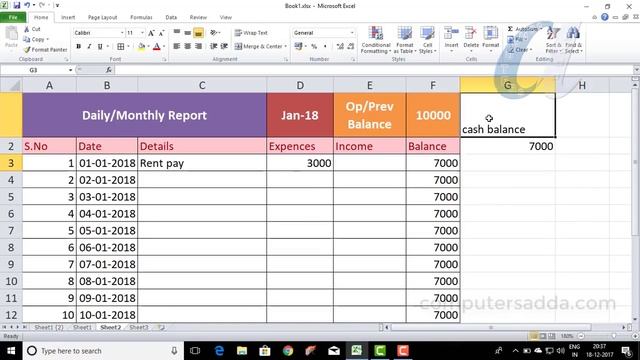Toggle Center horizontal alignment
The height and width of the screenshot is (360, 640).
pyautogui.click(x=187, y=47)
